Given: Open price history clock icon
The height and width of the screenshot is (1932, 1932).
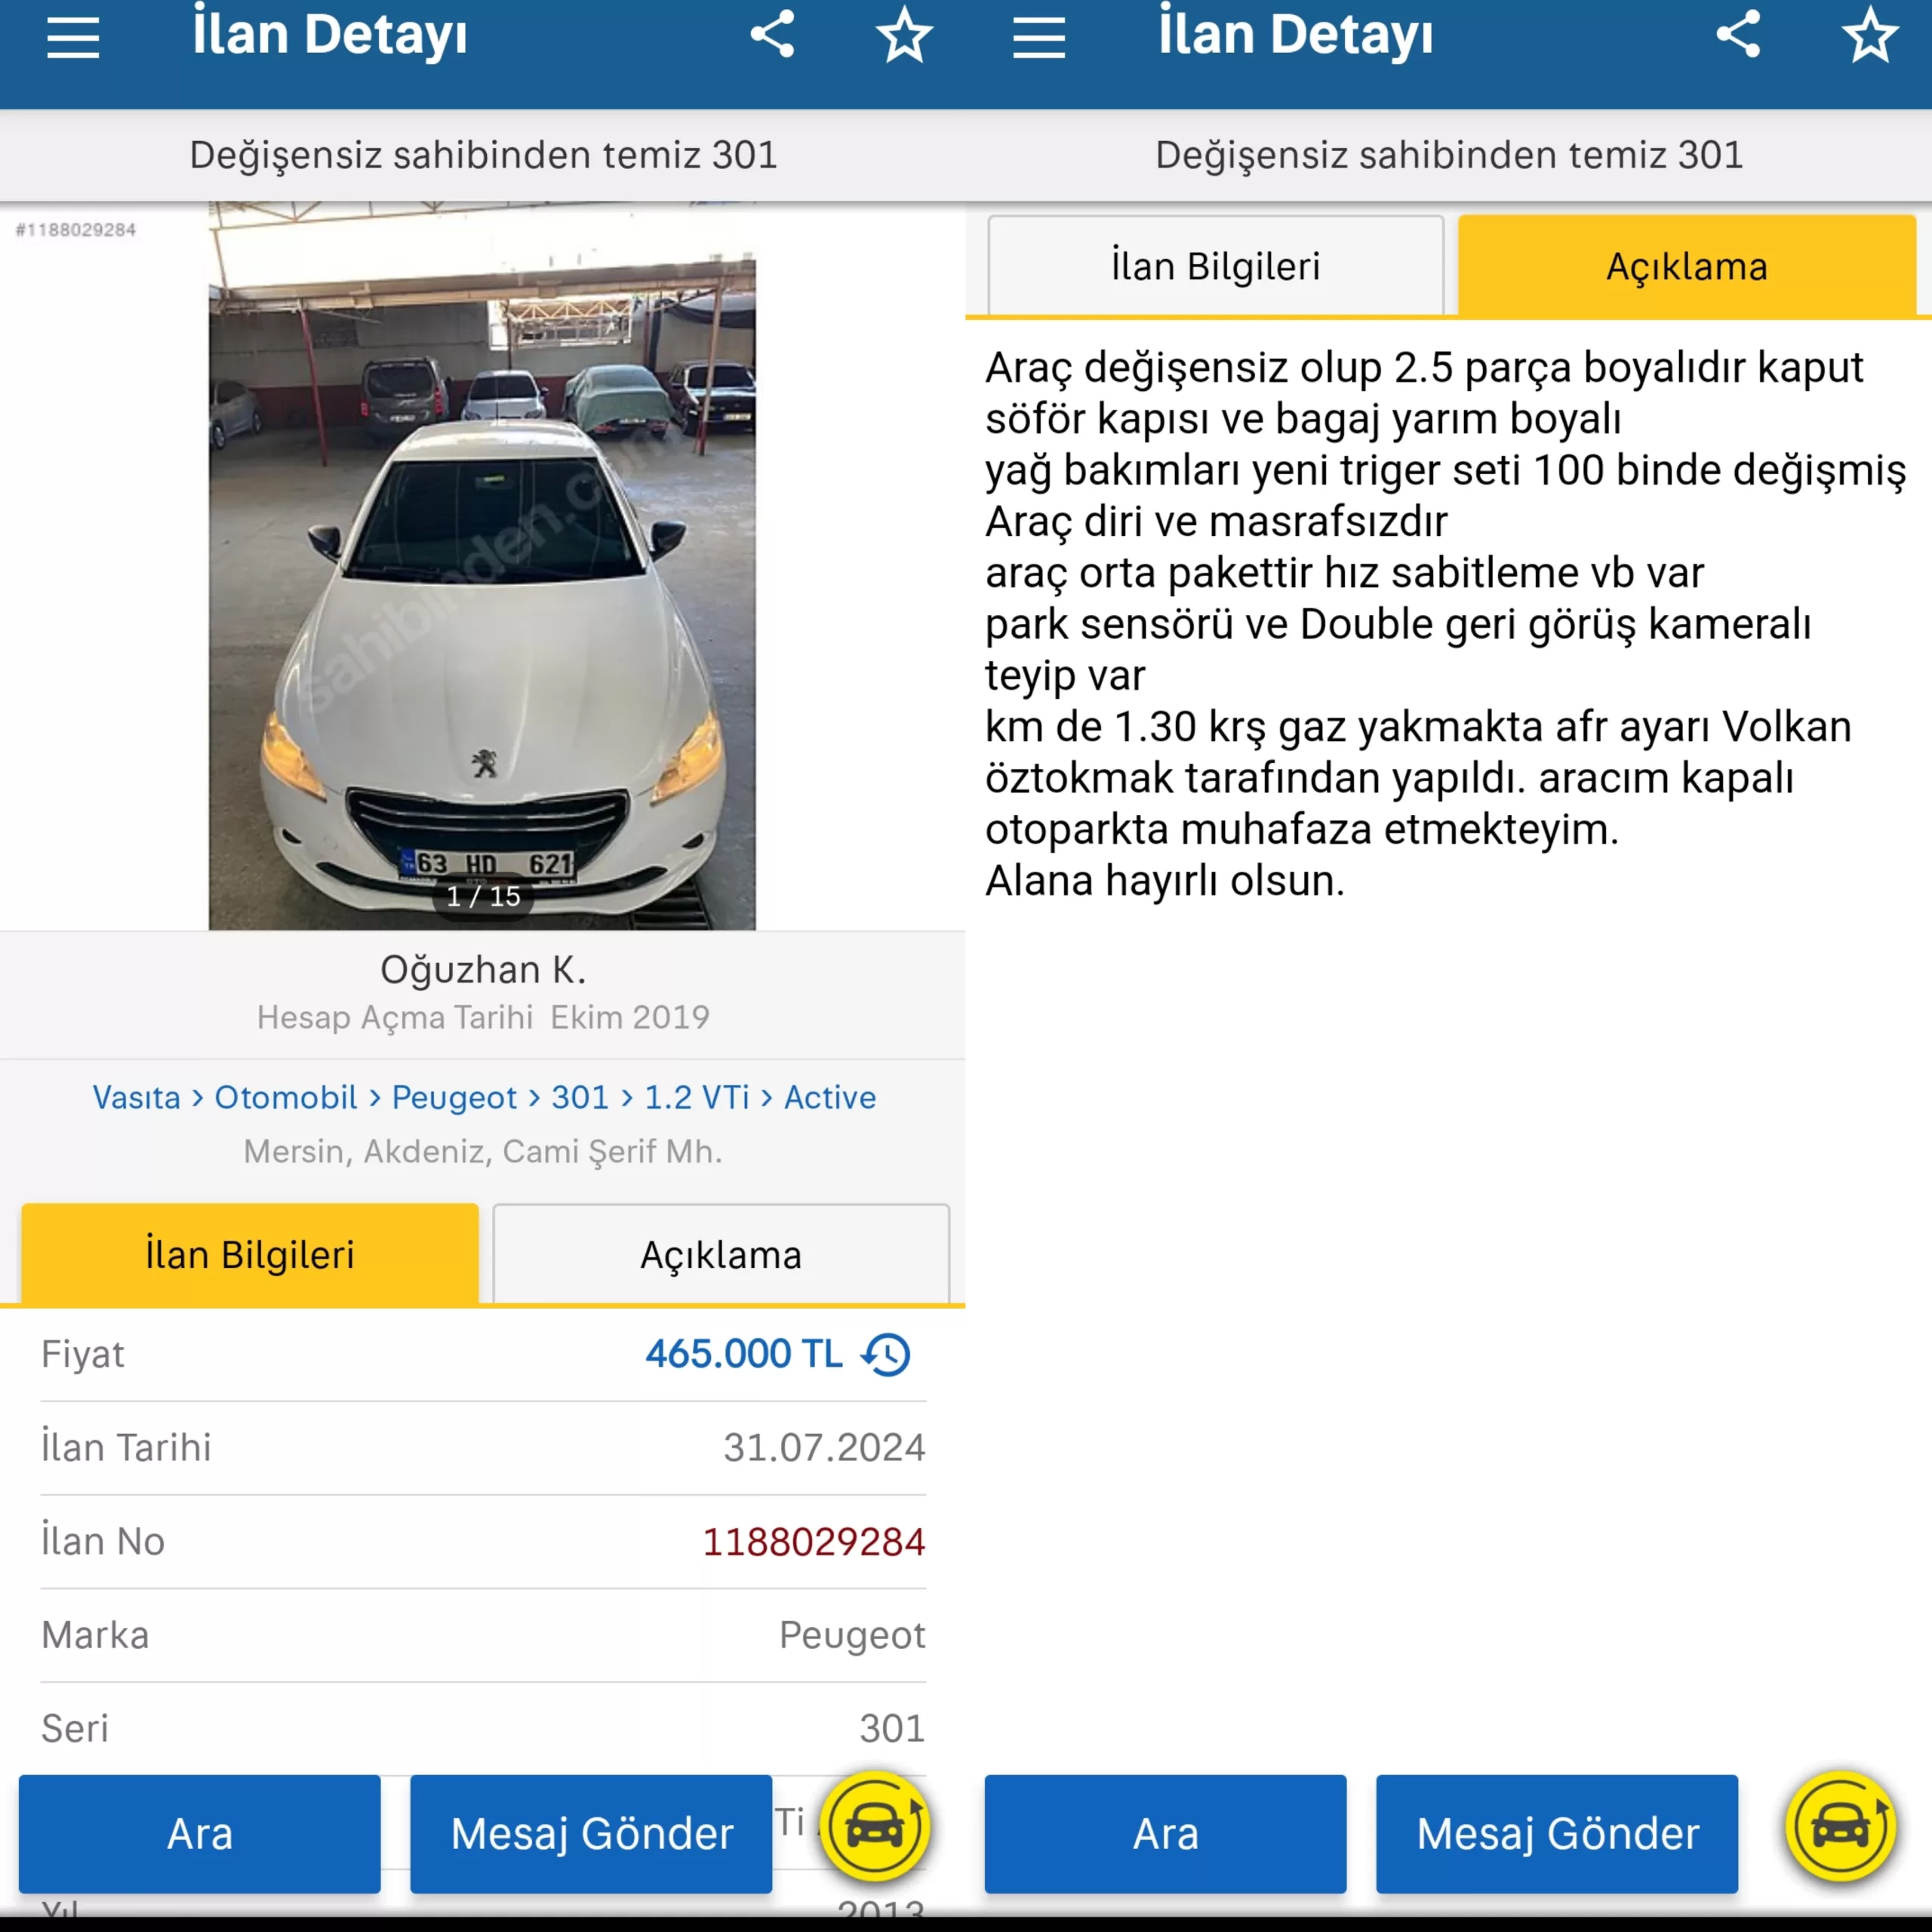Looking at the screenshot, I should [886, 1354].
